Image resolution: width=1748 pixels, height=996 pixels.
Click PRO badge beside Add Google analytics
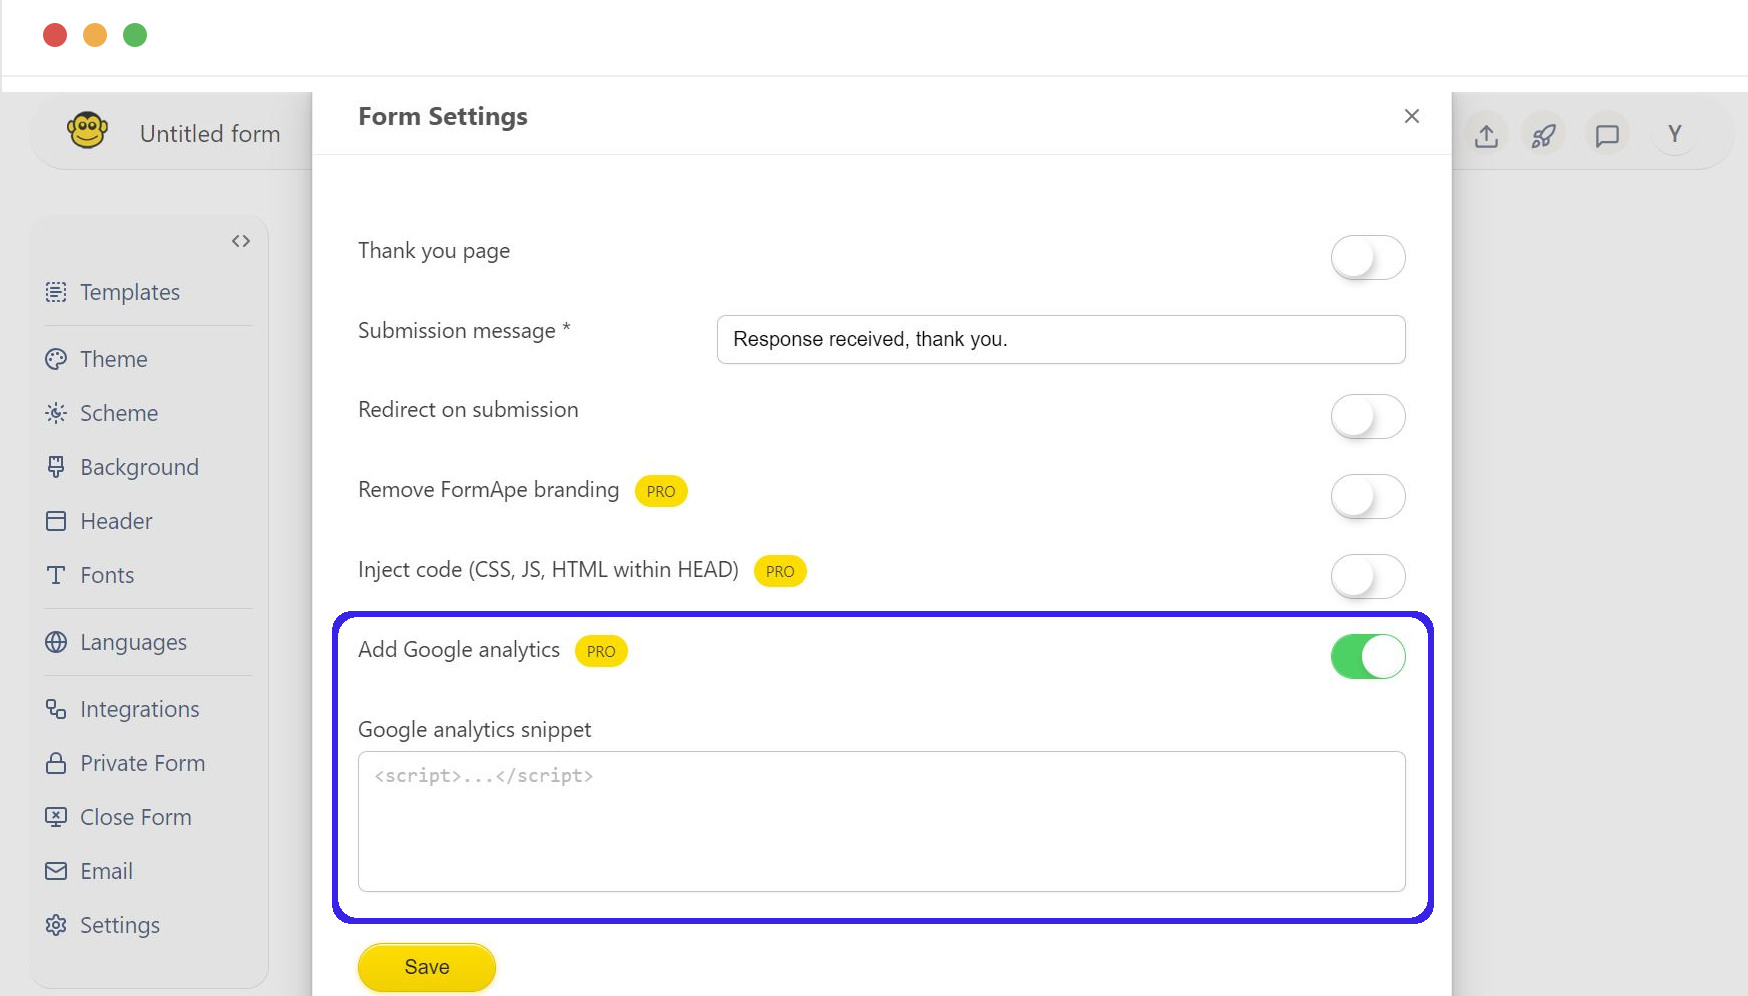coord(601,651)
